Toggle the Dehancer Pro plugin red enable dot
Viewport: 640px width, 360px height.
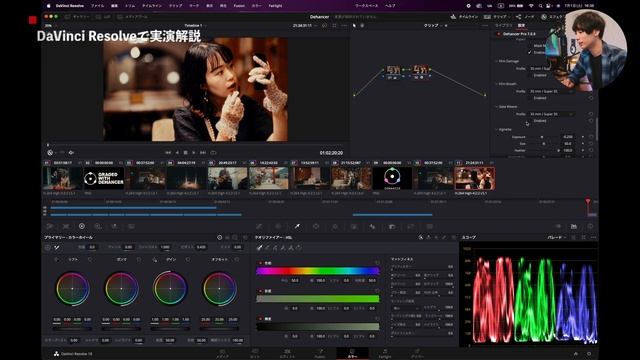(498, 34)
